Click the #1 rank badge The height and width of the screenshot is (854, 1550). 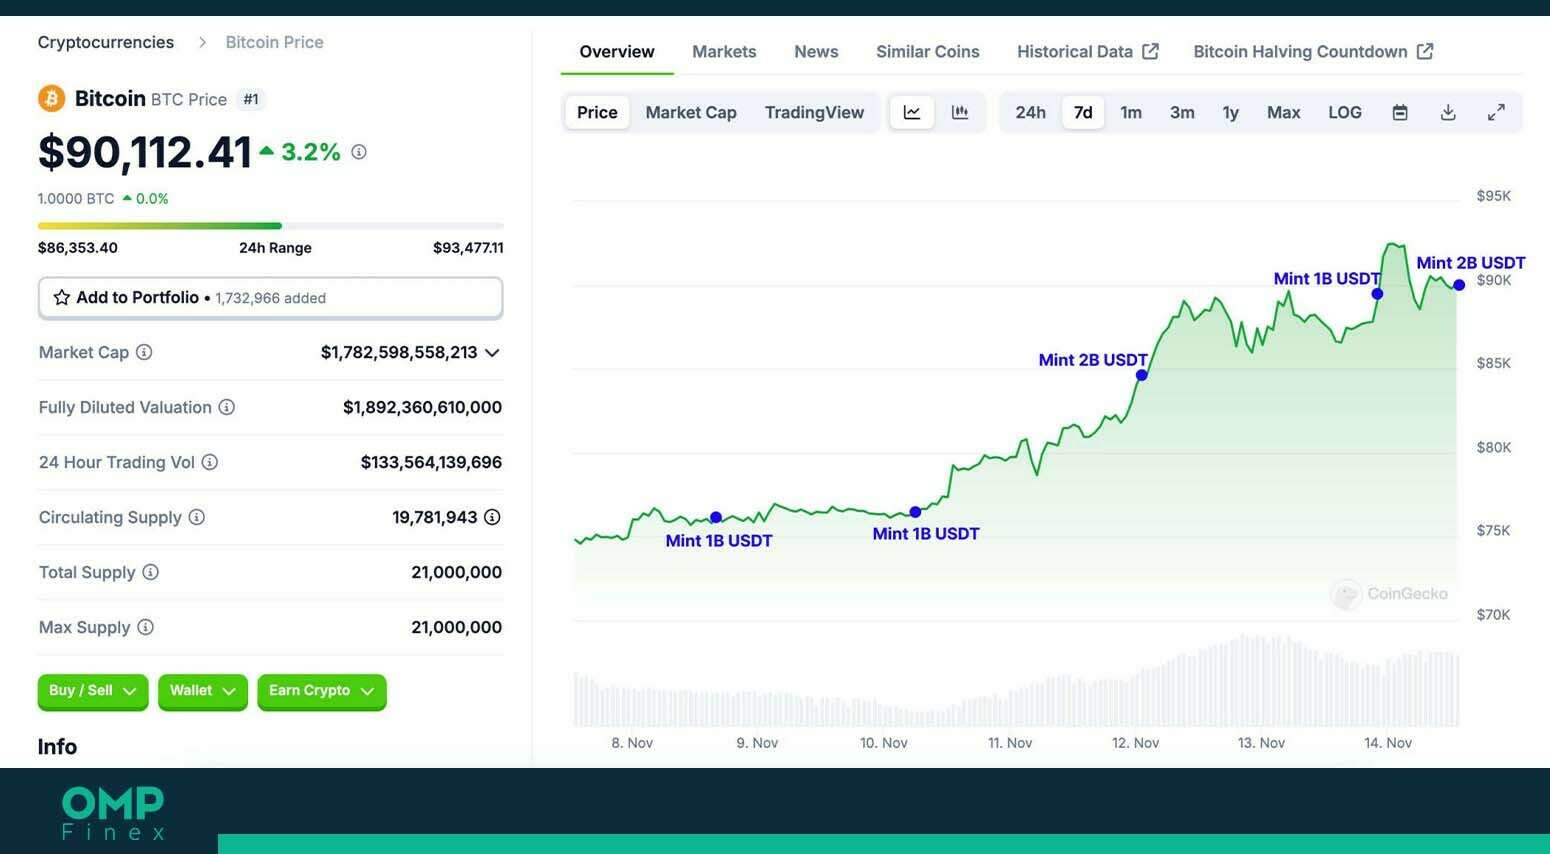(x=251, y=99)
